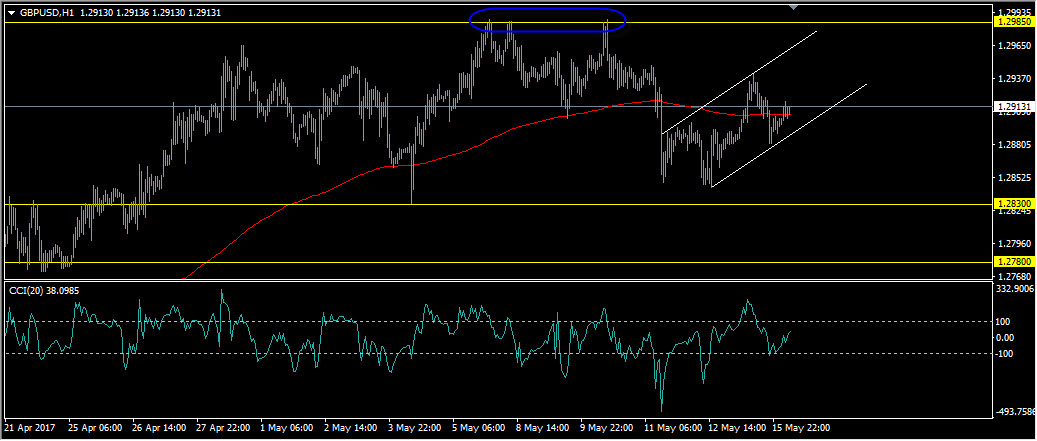Click the 3 May 22:00 time label
This screenshot has width=1037, height=441.
coord(415,428)
